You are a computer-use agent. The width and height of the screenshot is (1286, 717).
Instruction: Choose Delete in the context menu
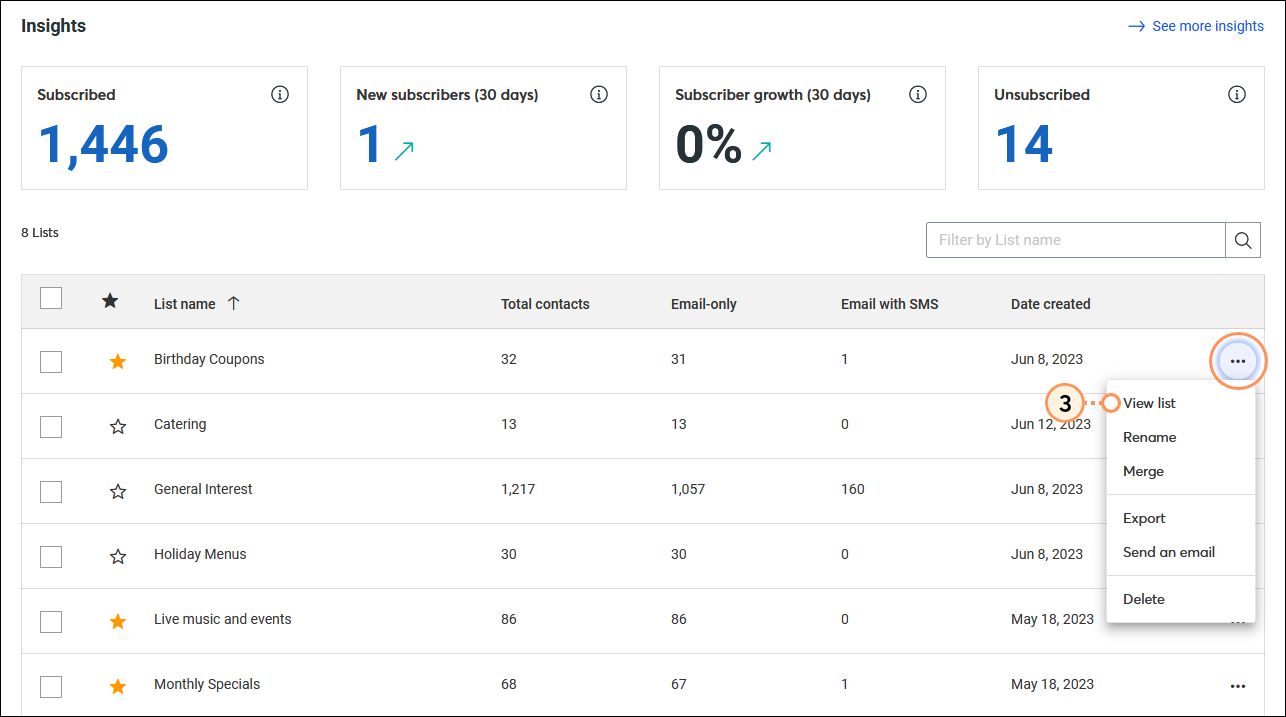click(1143, 598)
